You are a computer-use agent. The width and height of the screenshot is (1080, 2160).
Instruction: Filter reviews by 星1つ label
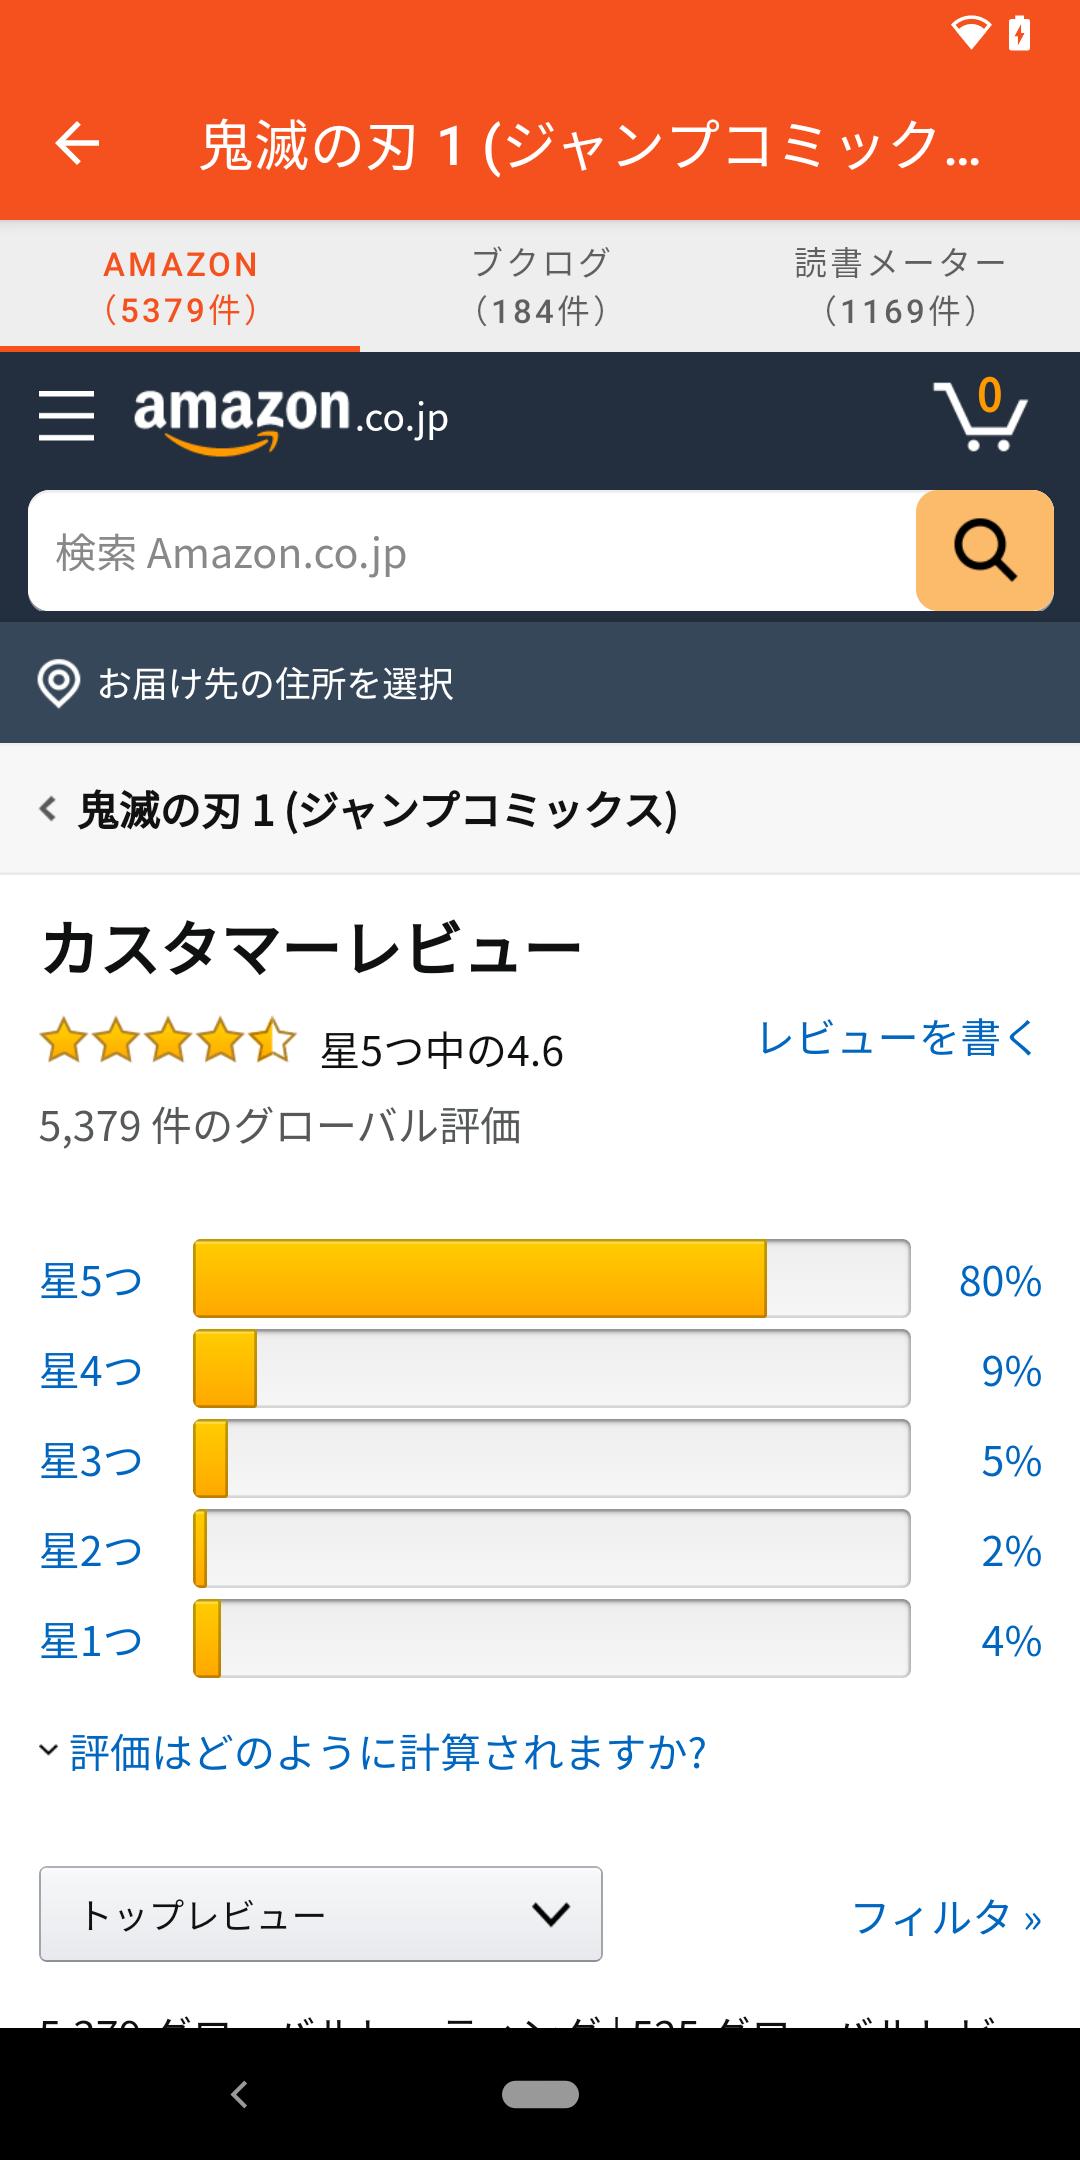(90, 1640)
